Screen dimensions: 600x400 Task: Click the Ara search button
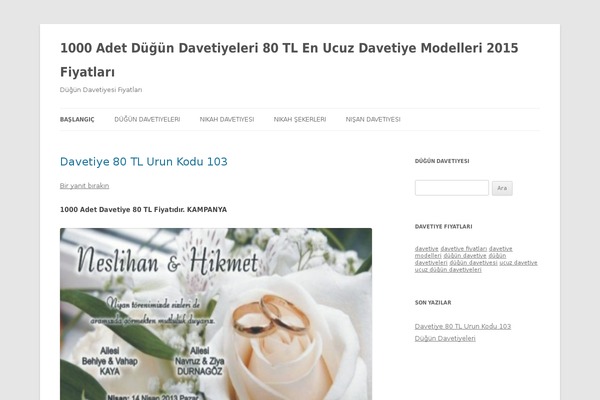point(502,188)
